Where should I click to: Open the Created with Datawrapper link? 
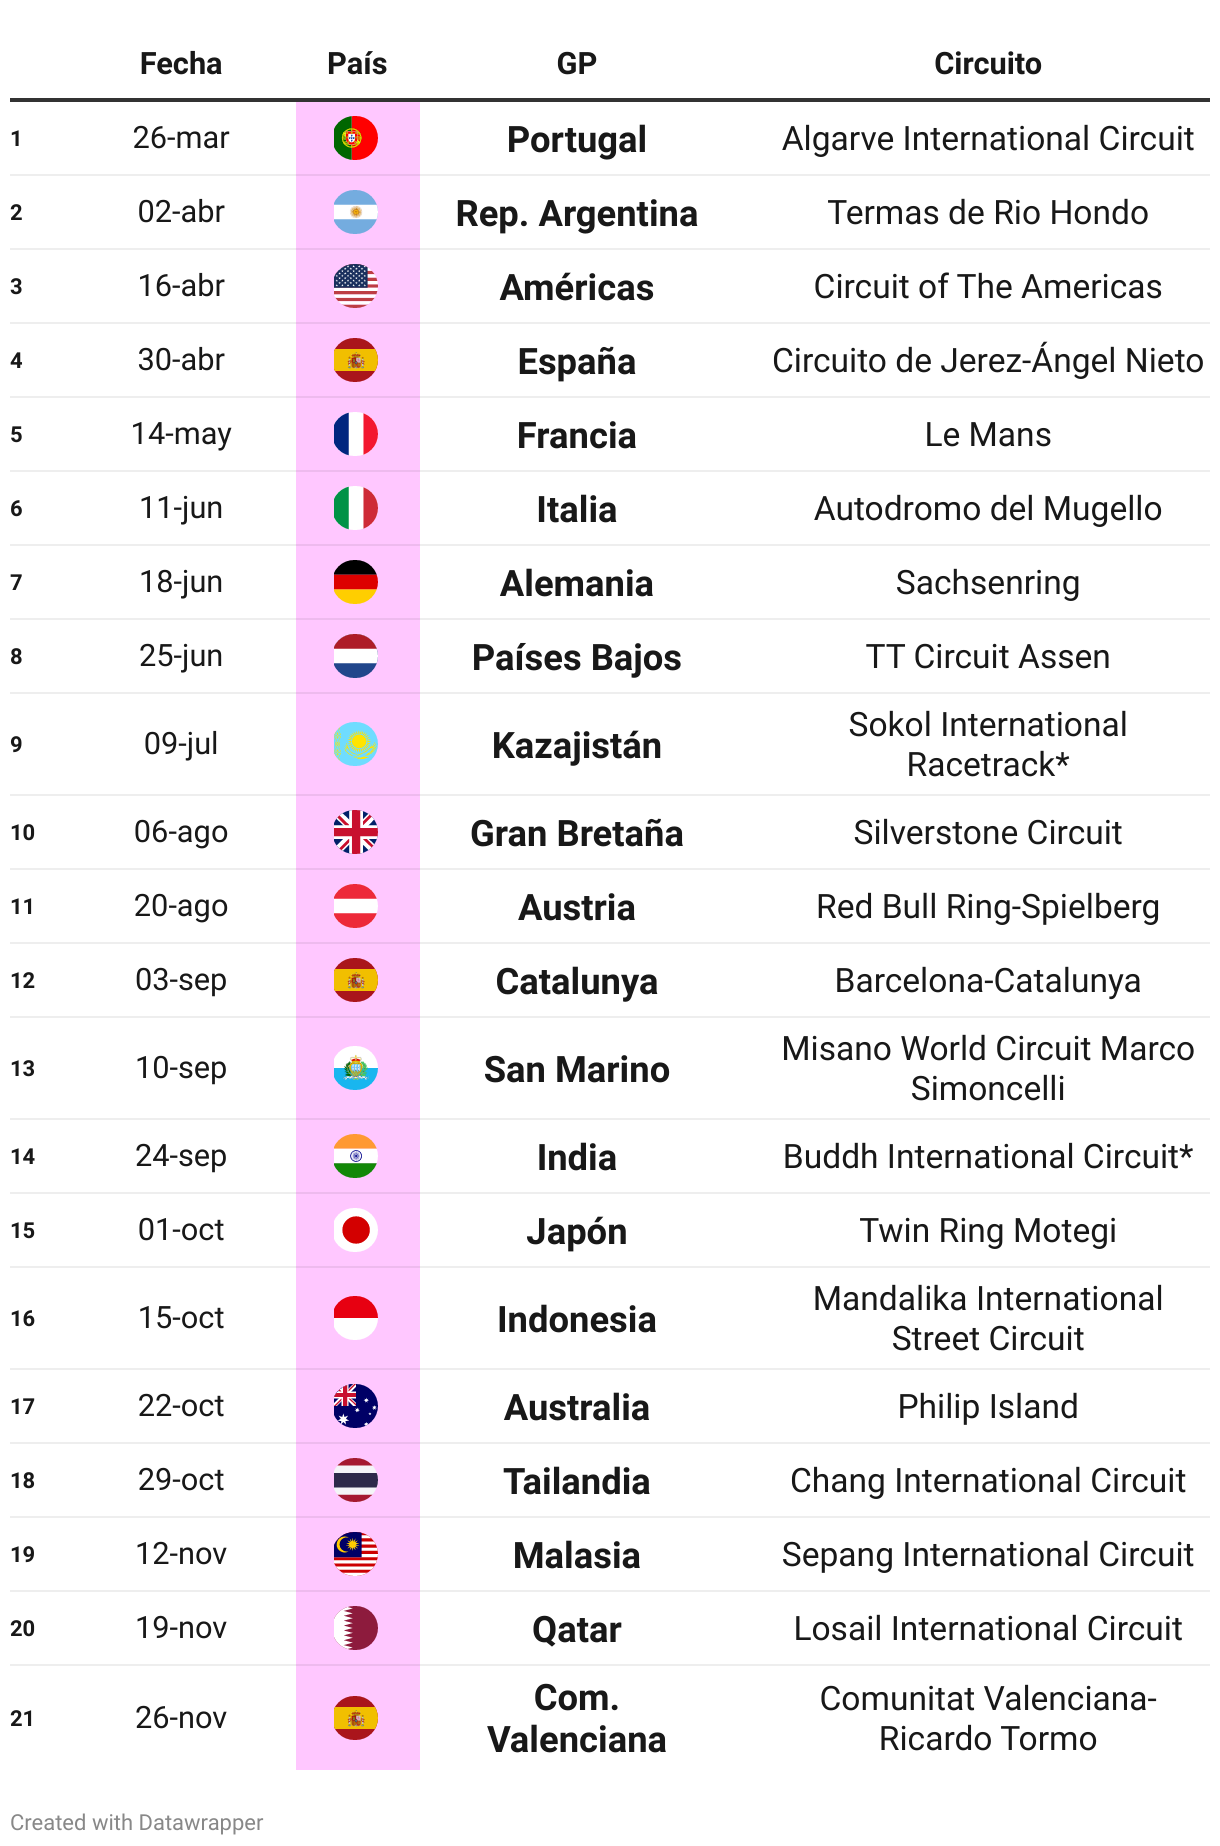(x=137, y=1822)
